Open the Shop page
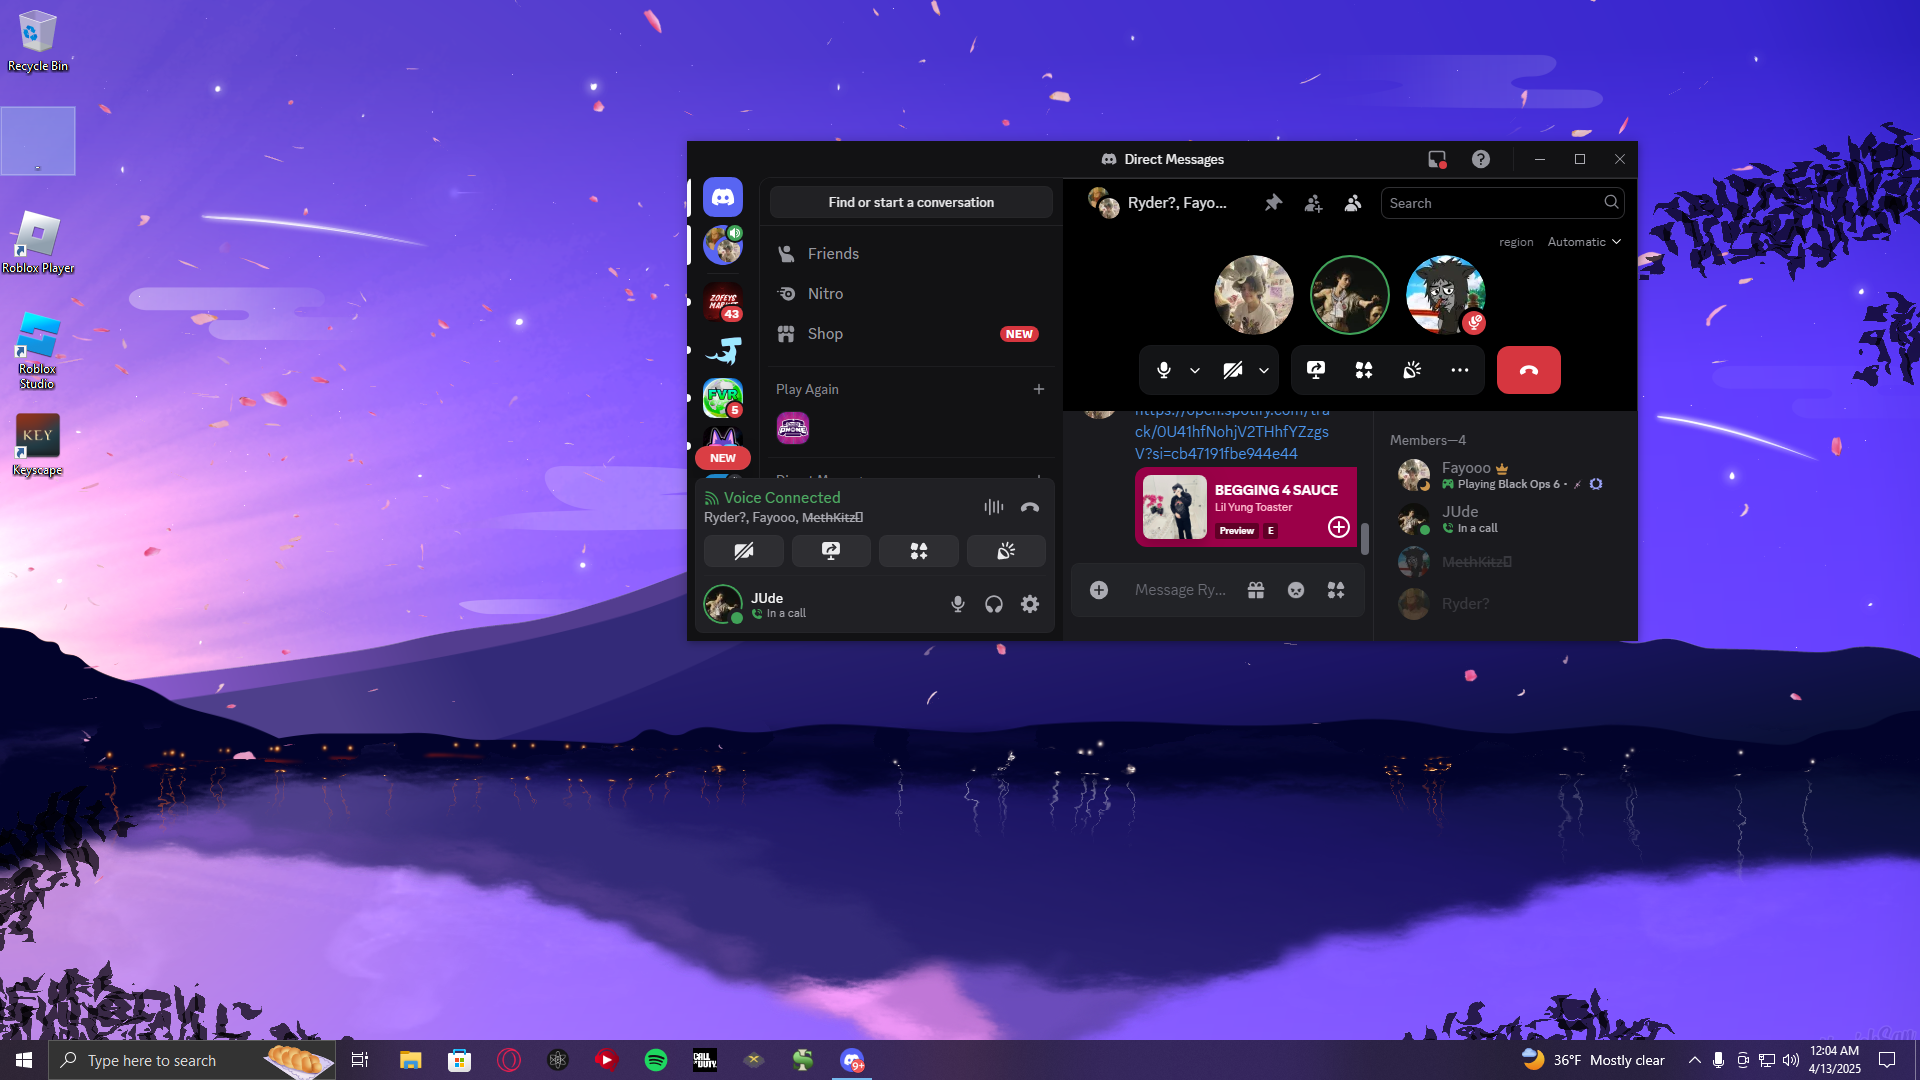Screen dimensions: 1920x1080 (x=911, y=334)
